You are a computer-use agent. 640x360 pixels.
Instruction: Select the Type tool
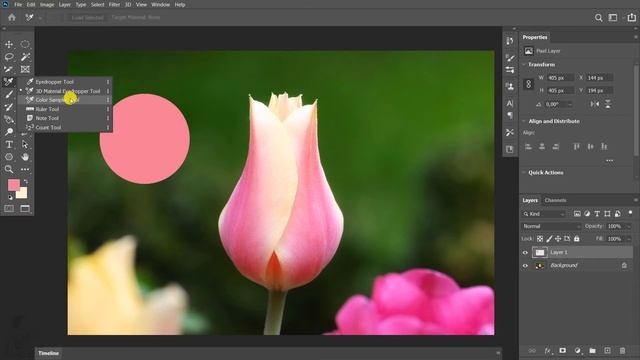(x=9, y=144)
